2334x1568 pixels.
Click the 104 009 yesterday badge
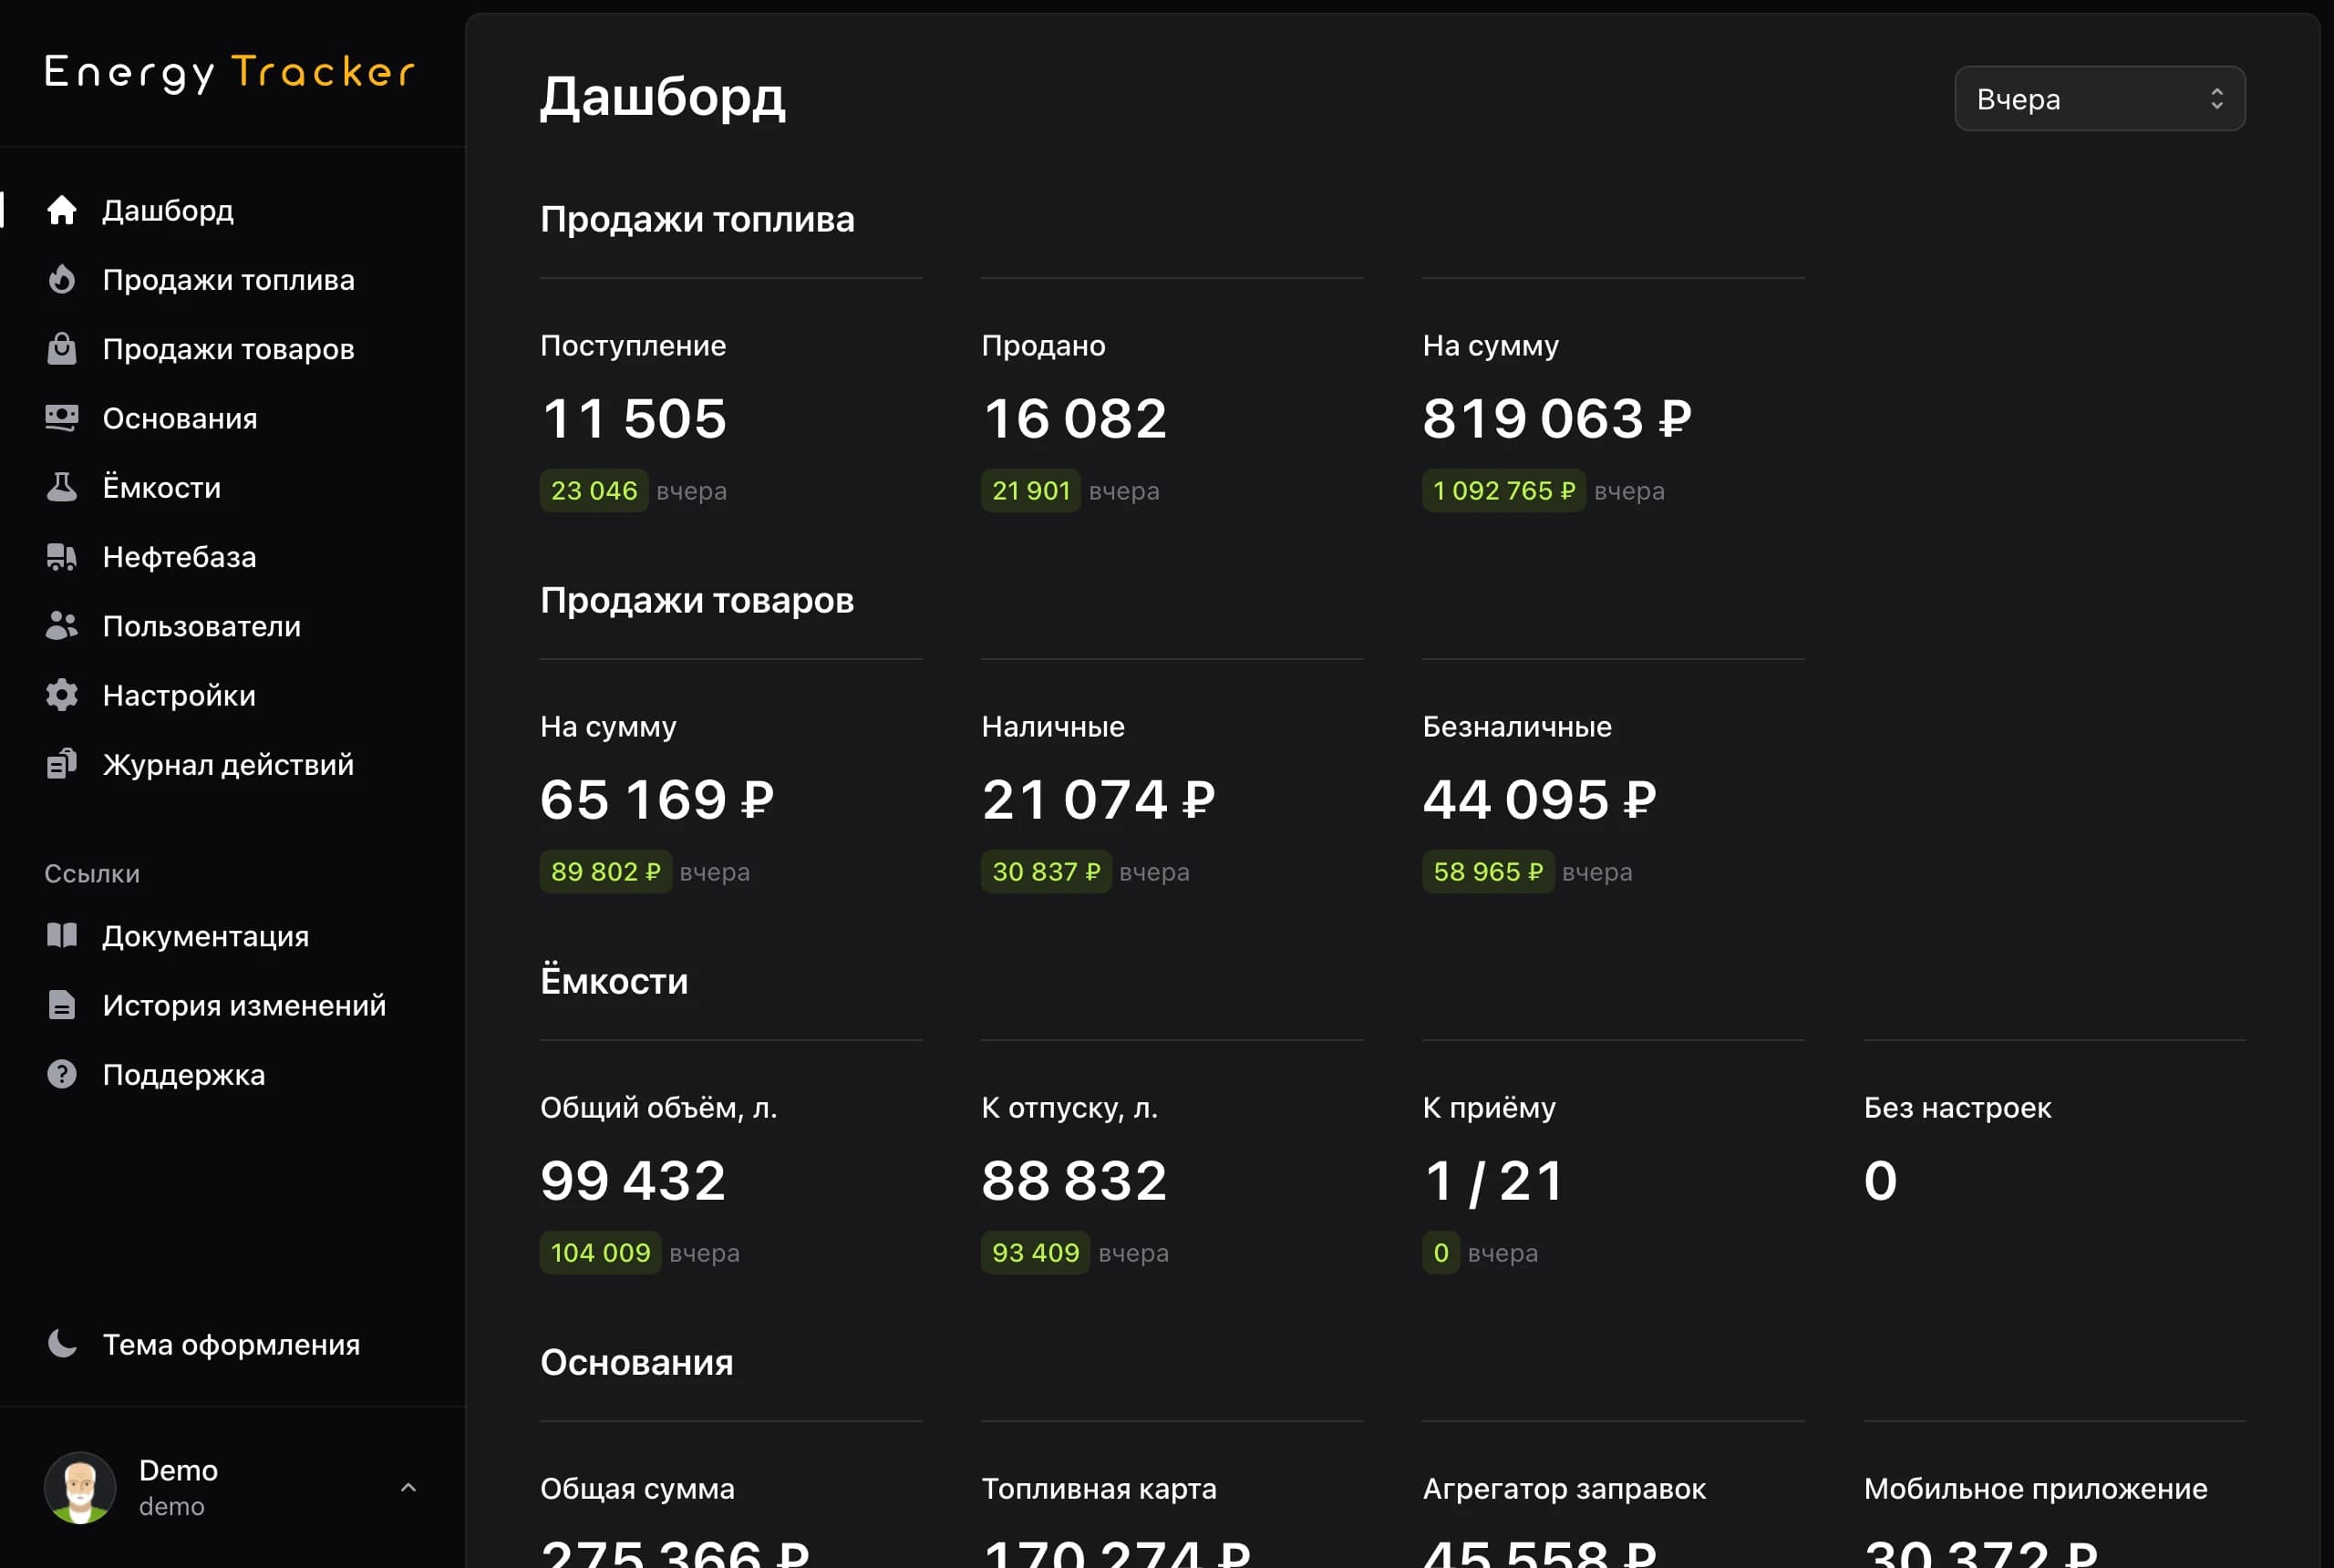click(x=601, y=1253)
